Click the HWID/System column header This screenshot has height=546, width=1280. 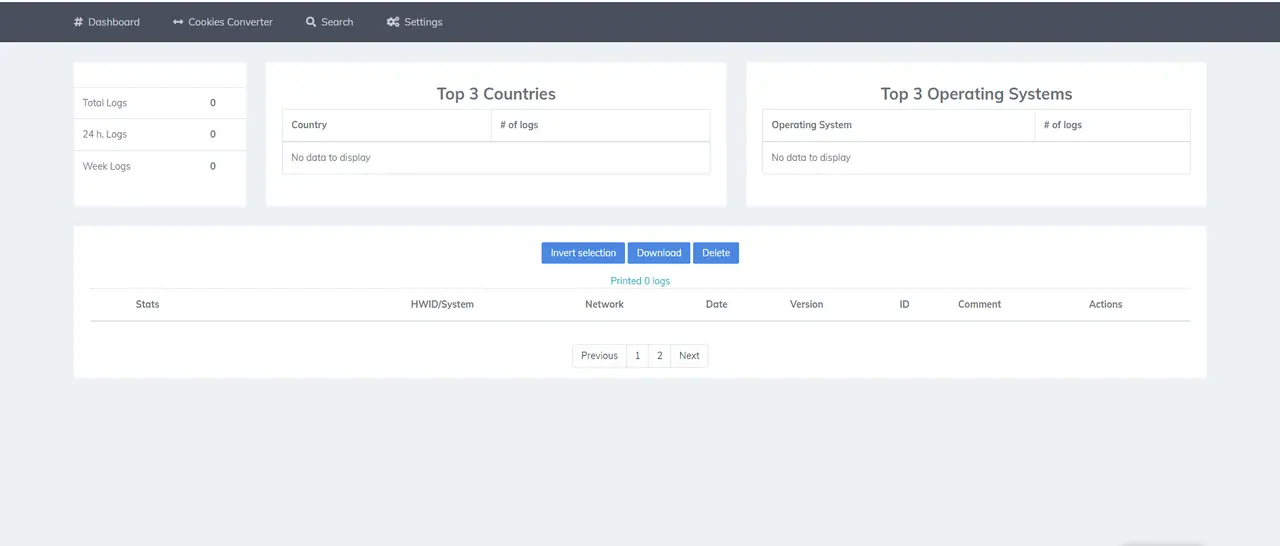click(x=442, y=304)
